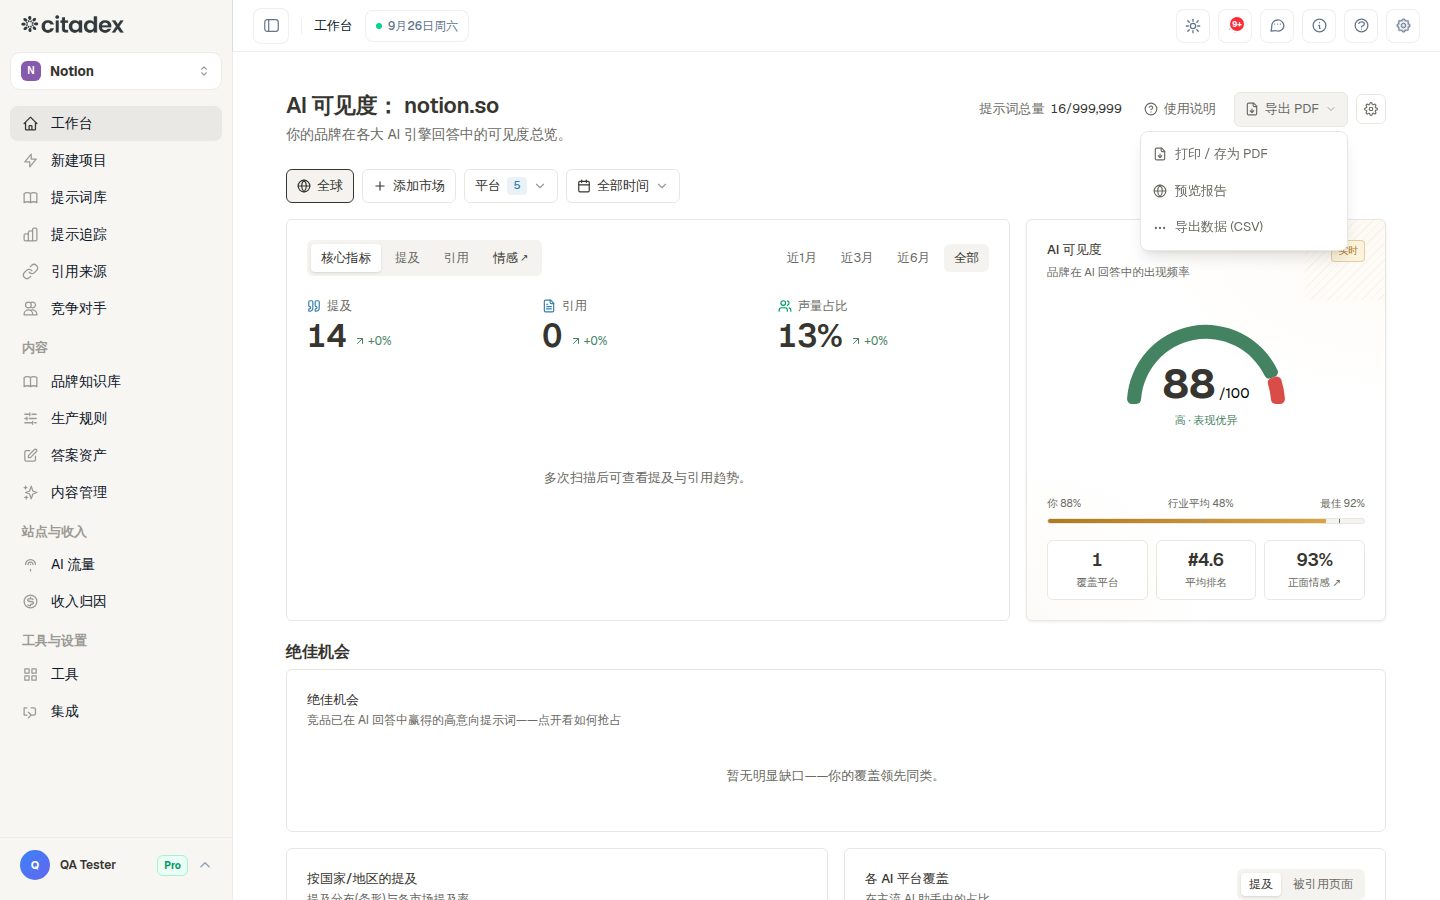Open 内容管理 in sidebar
This screenshot has height=900, width=1440.
pos(116,492)
